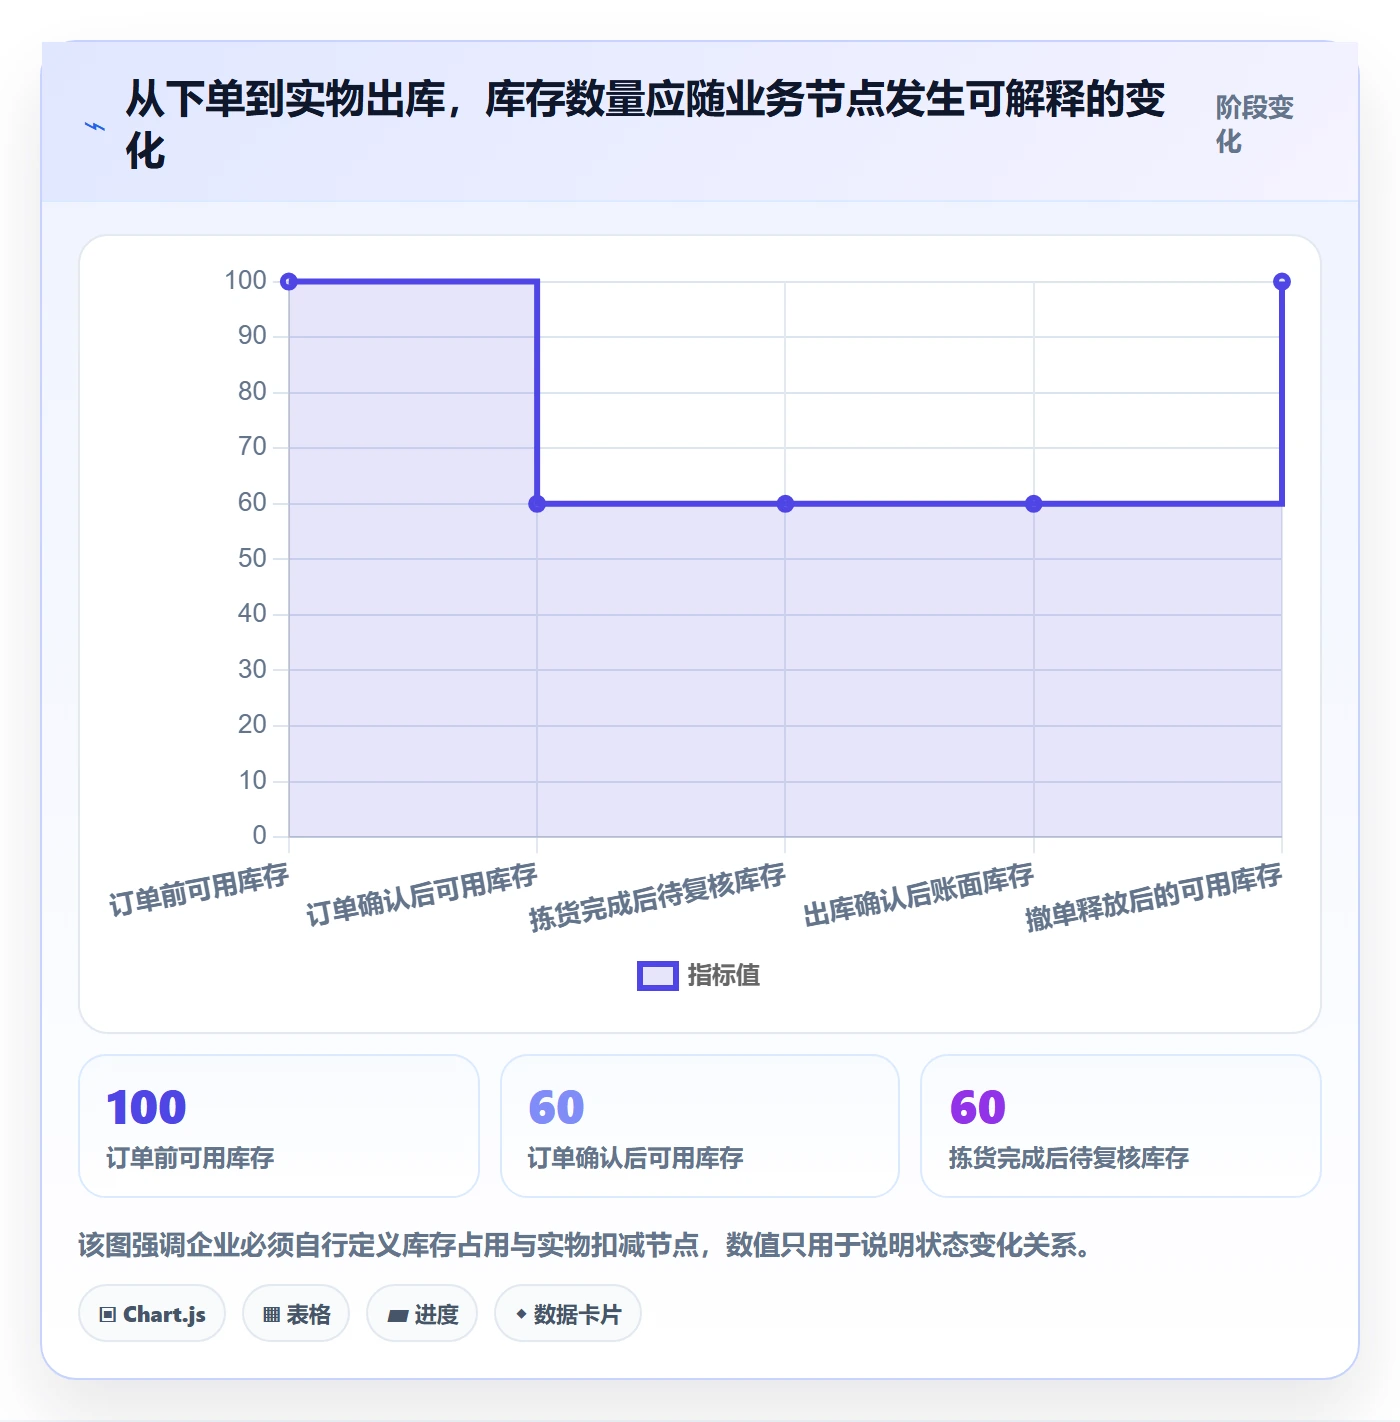The width and height of the screenshot is (1400, 1422).
Task: Select the Chart.js tag chip
Action: pyautogui.click(x=152, y=1314)
